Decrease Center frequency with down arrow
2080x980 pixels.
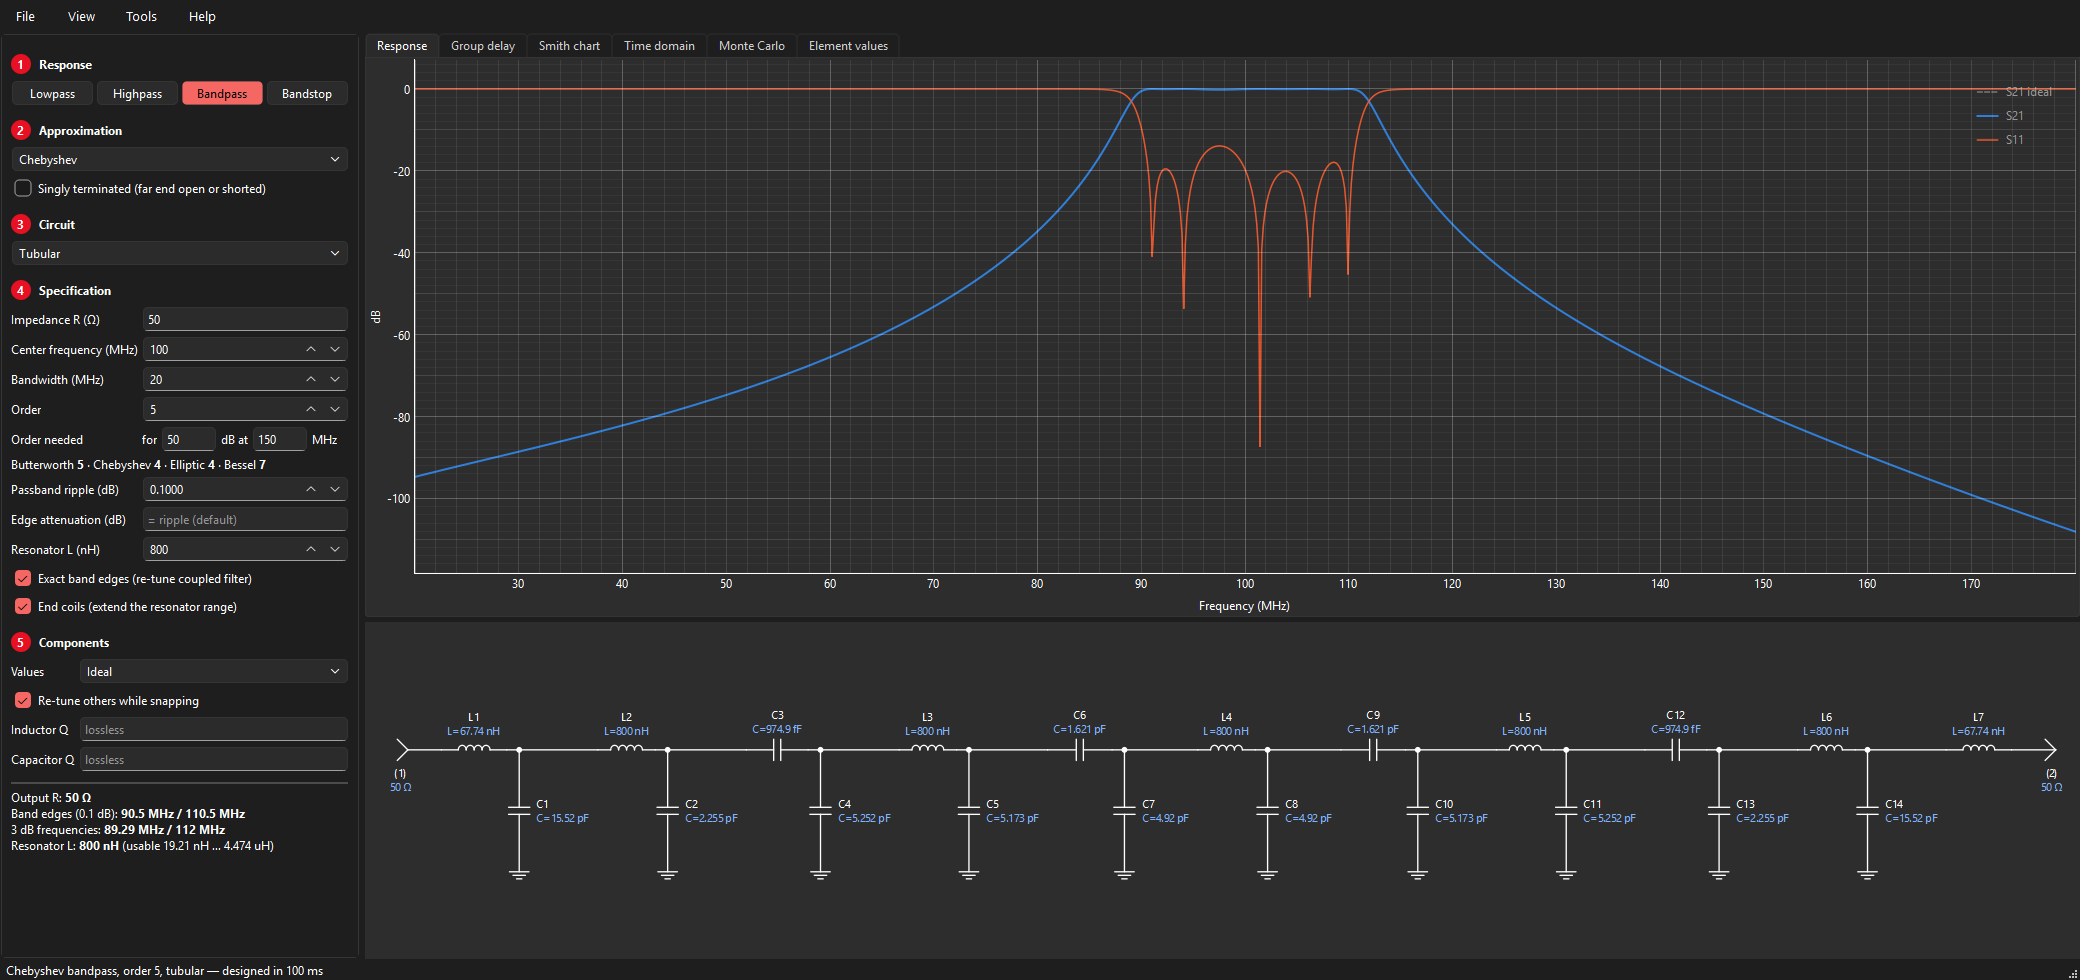[x=335, y=349]
